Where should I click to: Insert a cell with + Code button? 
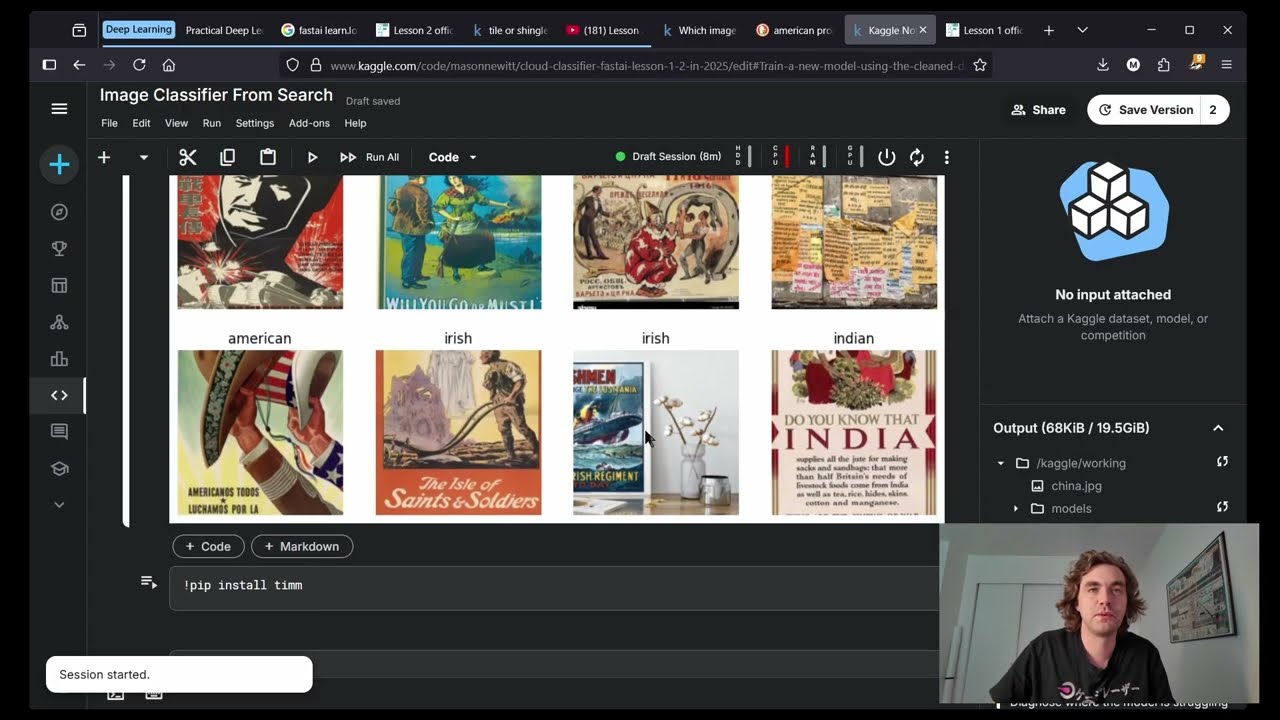208,546
